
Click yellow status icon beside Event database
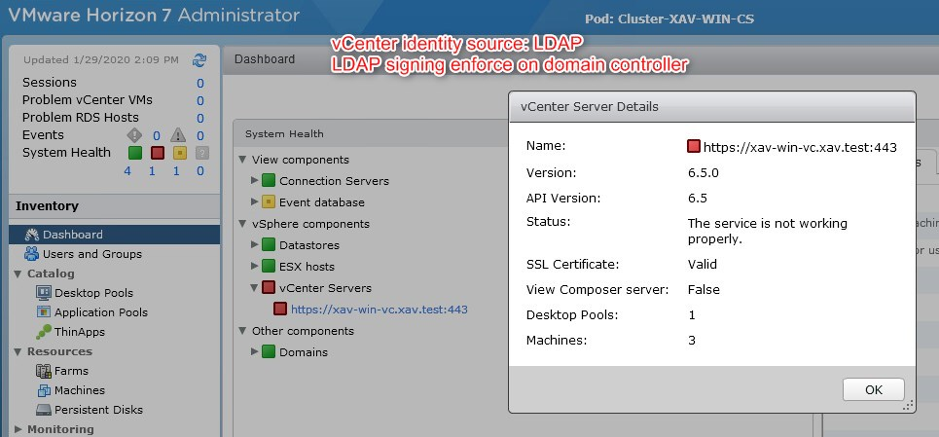pos(268,202)
